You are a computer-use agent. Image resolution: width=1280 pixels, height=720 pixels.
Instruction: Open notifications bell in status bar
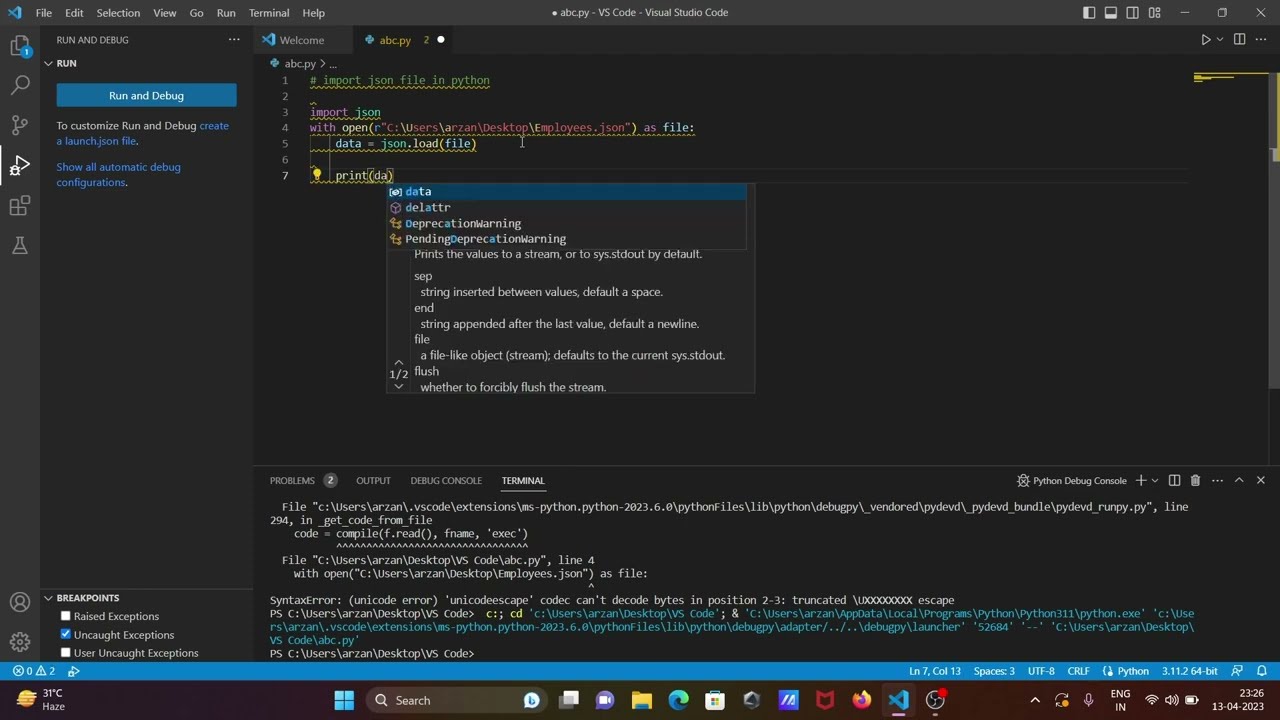[1262, 671]
